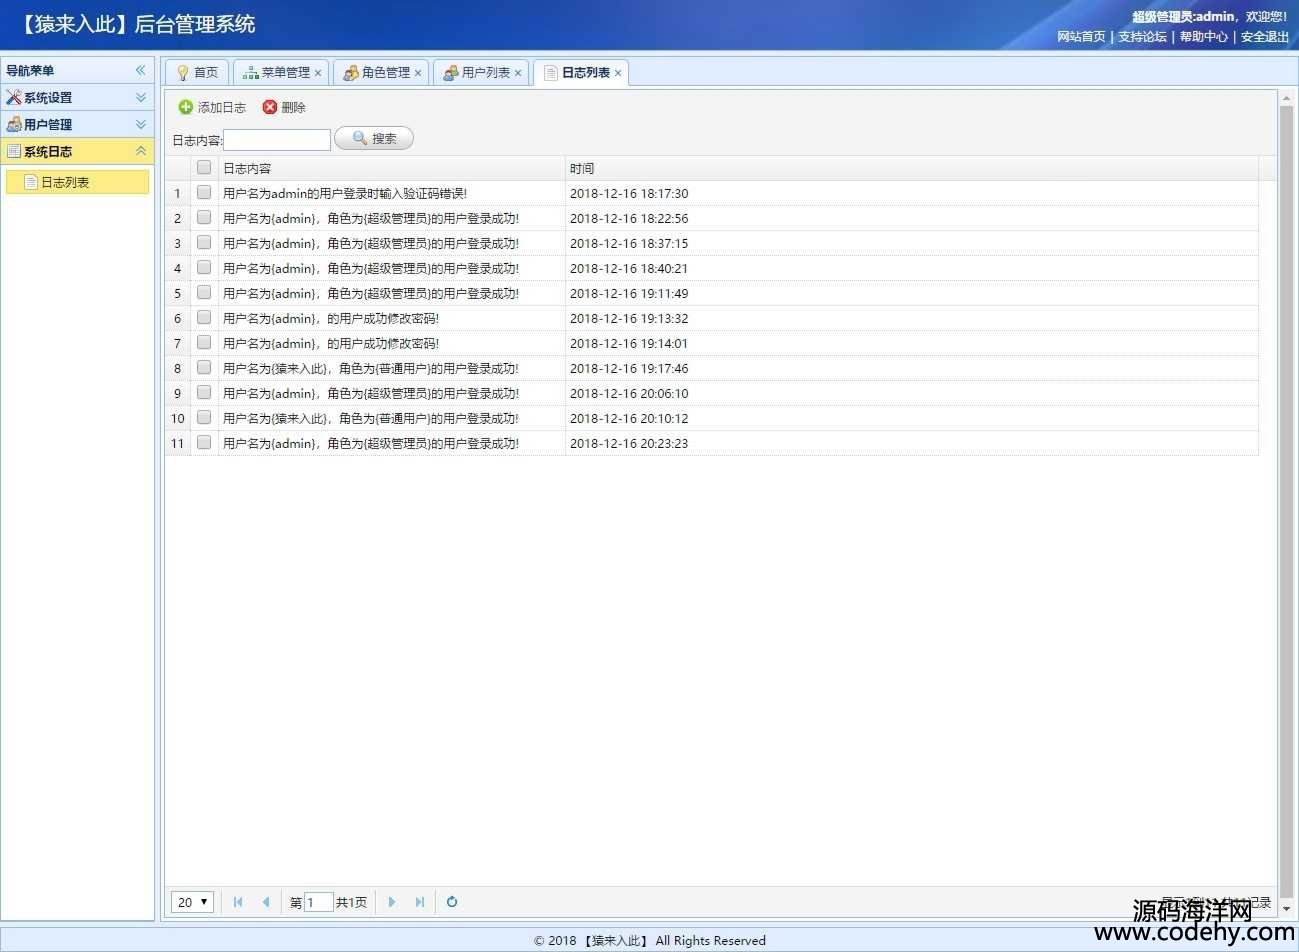Viewport: 1299px width, 952px height.
Task: Click the 验证码错误 log message in row 1
Action: click(x=345, y=193)
